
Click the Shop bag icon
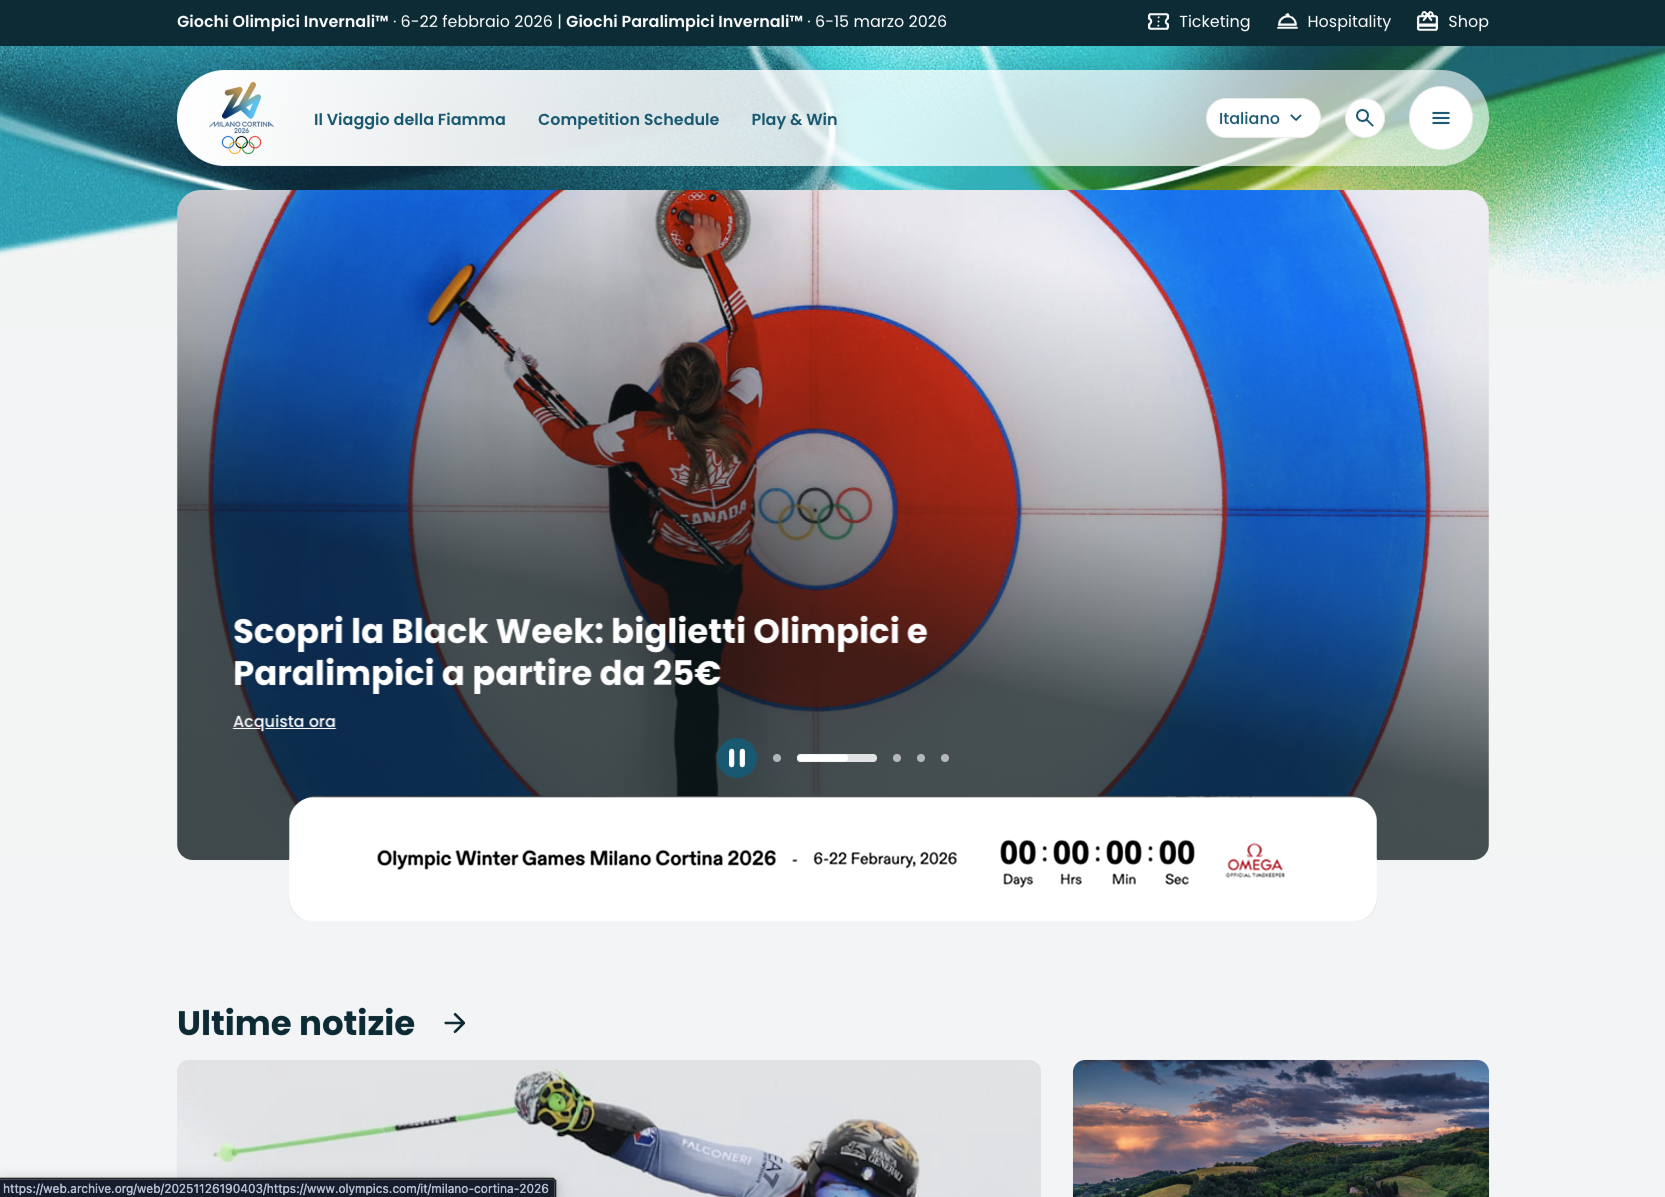pos(1427,21)
